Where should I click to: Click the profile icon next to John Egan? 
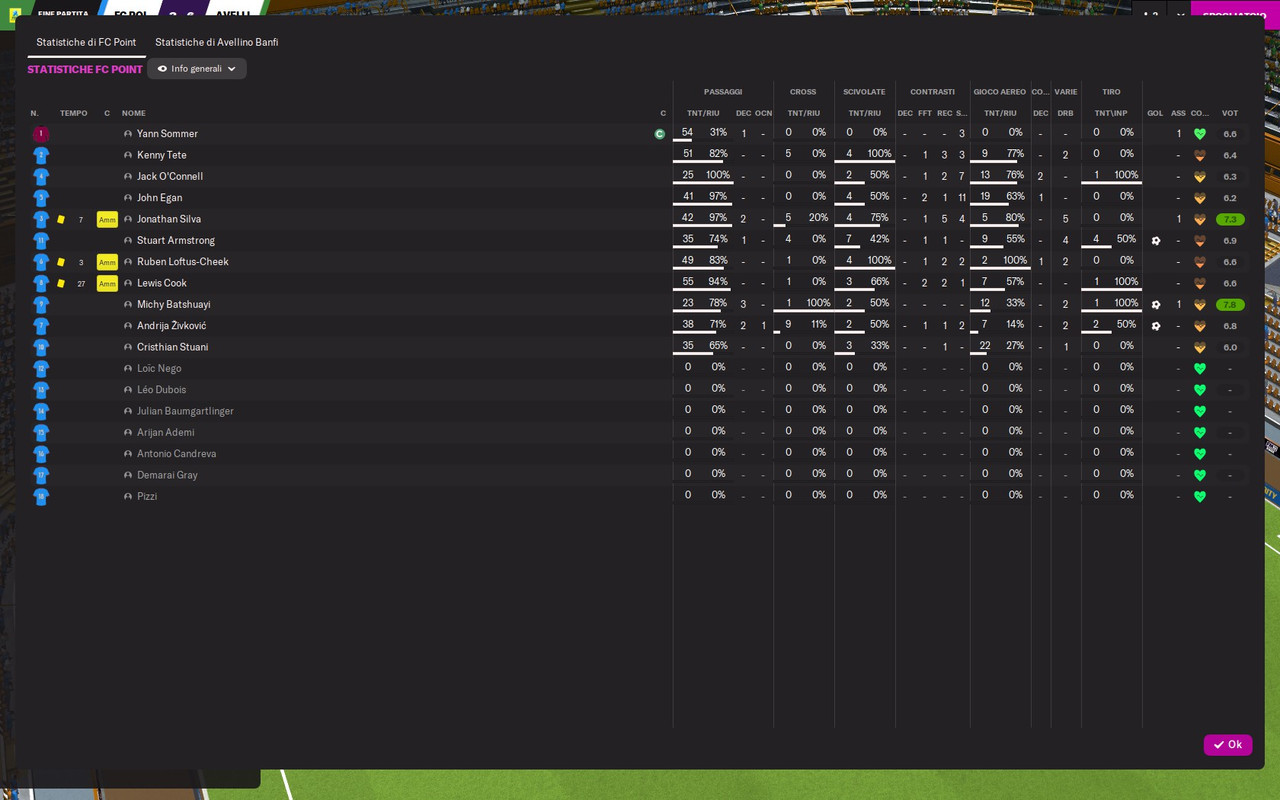click(128, 198)
